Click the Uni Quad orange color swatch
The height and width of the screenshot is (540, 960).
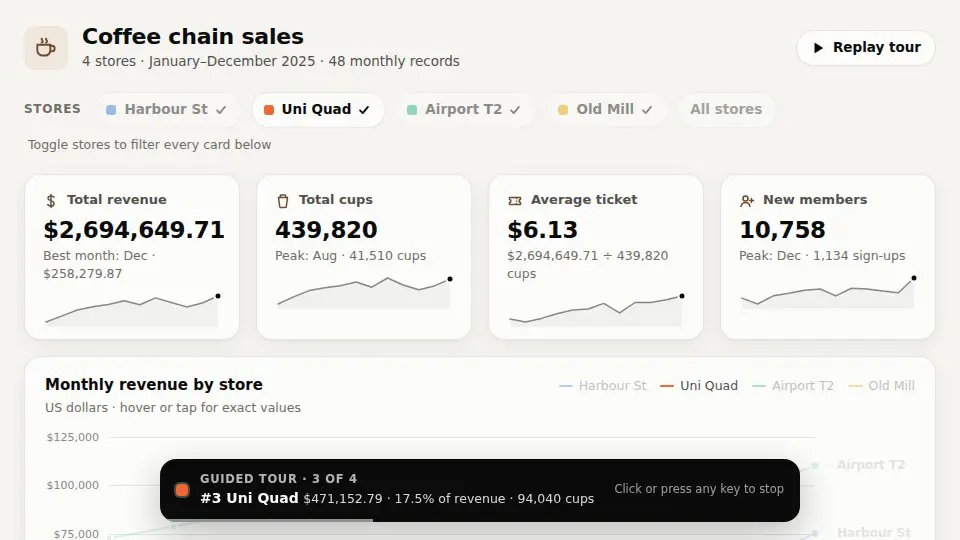268,110
